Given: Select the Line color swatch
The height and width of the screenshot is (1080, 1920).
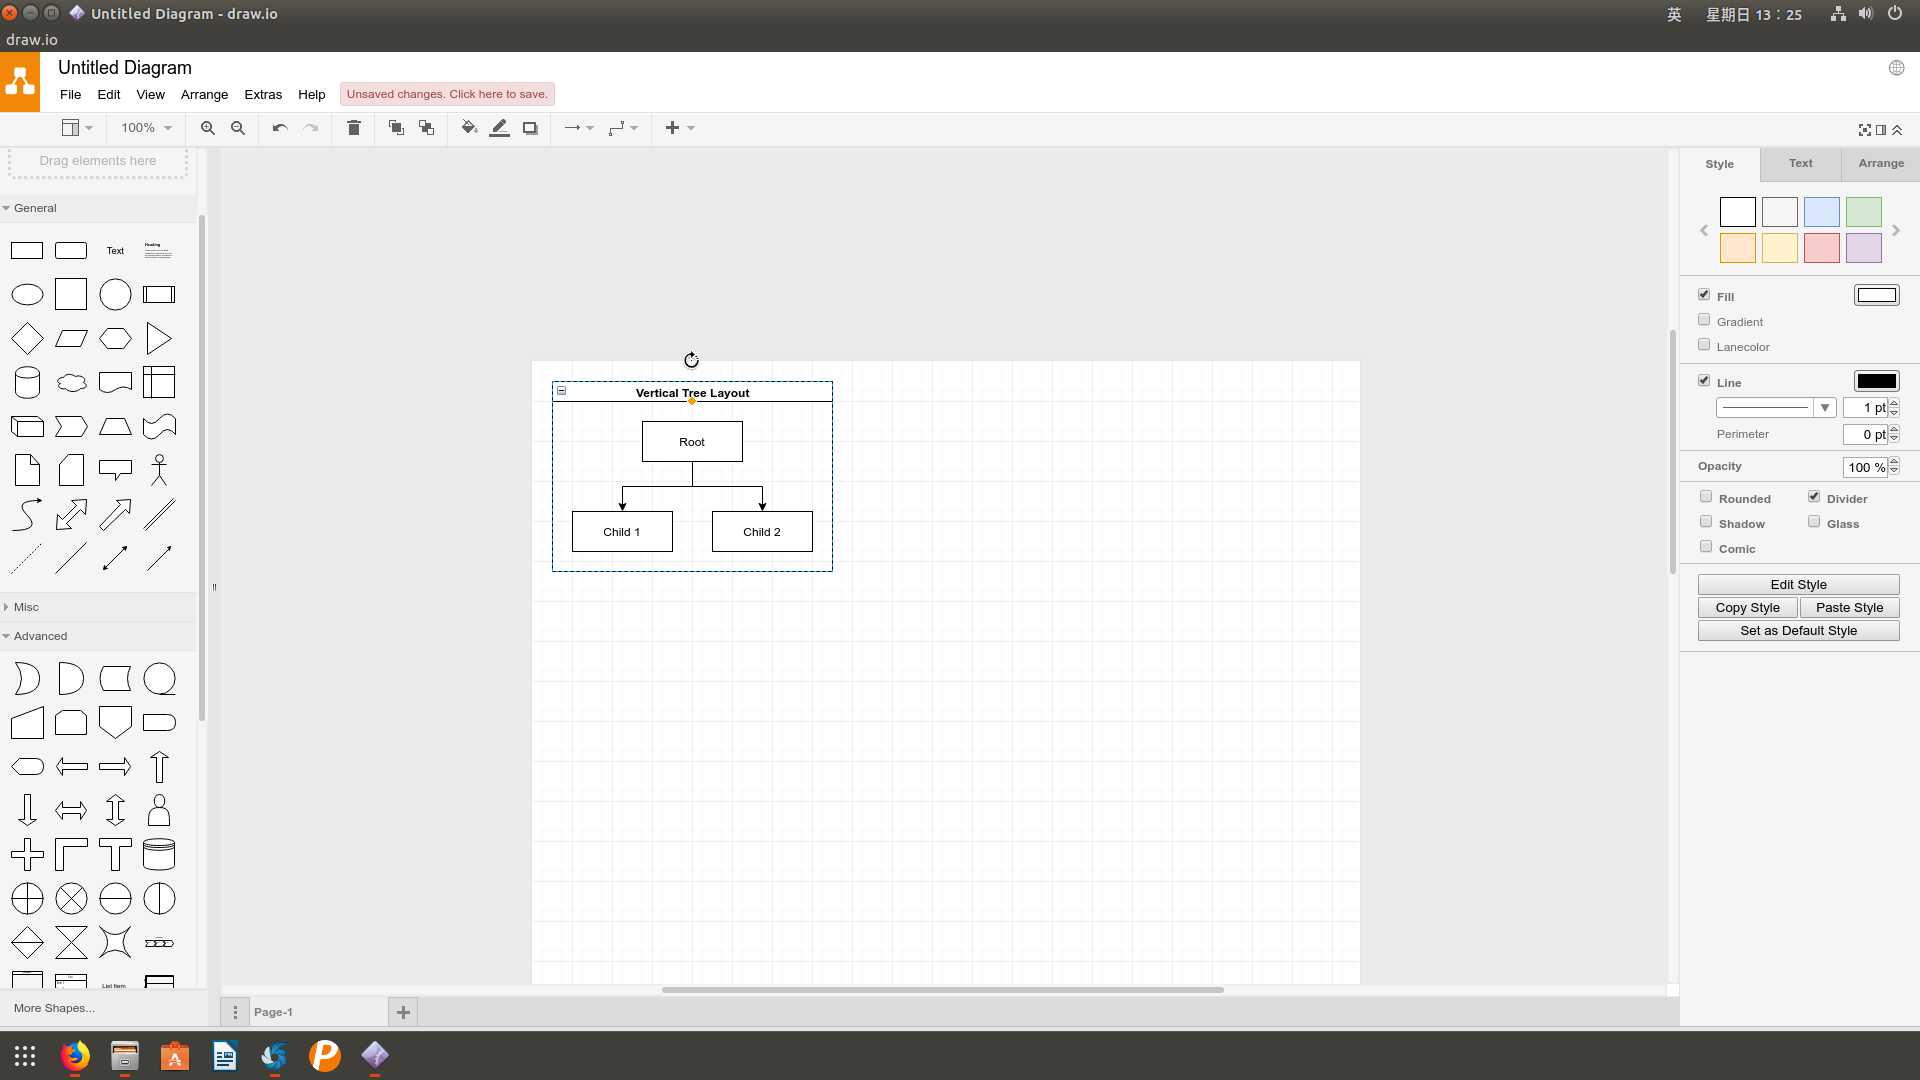Looking at the screenshot, I should tap(1875, 381).
